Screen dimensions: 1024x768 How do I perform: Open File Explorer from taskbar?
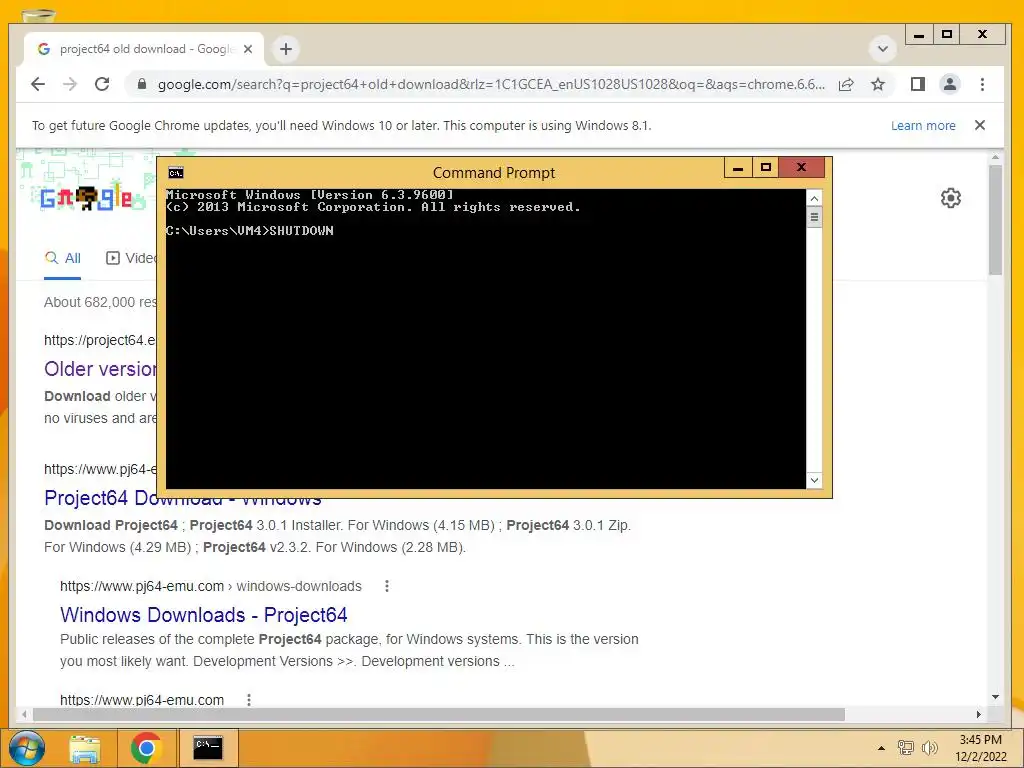click(85, 748)
